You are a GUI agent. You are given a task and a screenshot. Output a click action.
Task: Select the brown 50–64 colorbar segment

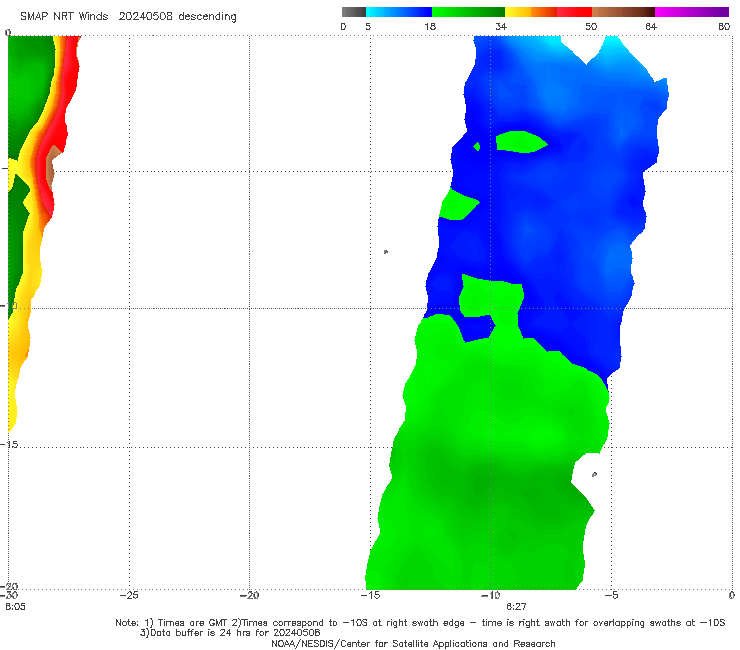(x=623, y=12)
